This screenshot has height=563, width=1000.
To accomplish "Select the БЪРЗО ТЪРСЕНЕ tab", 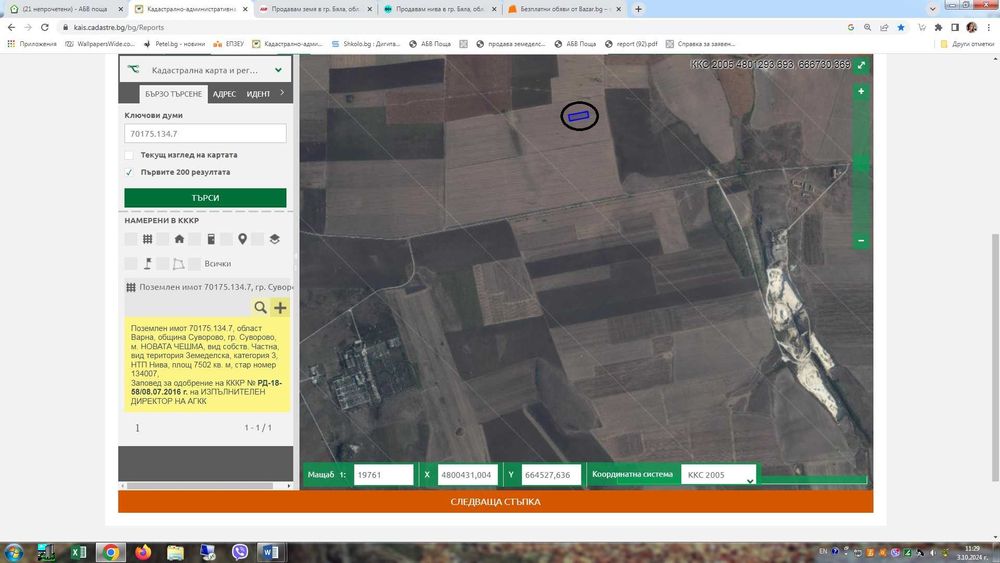I will tap(173, 94).
